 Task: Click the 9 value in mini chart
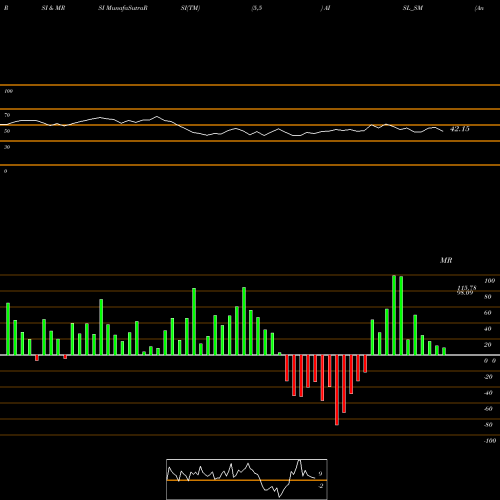pyautogui.click(x=320, y=474)
